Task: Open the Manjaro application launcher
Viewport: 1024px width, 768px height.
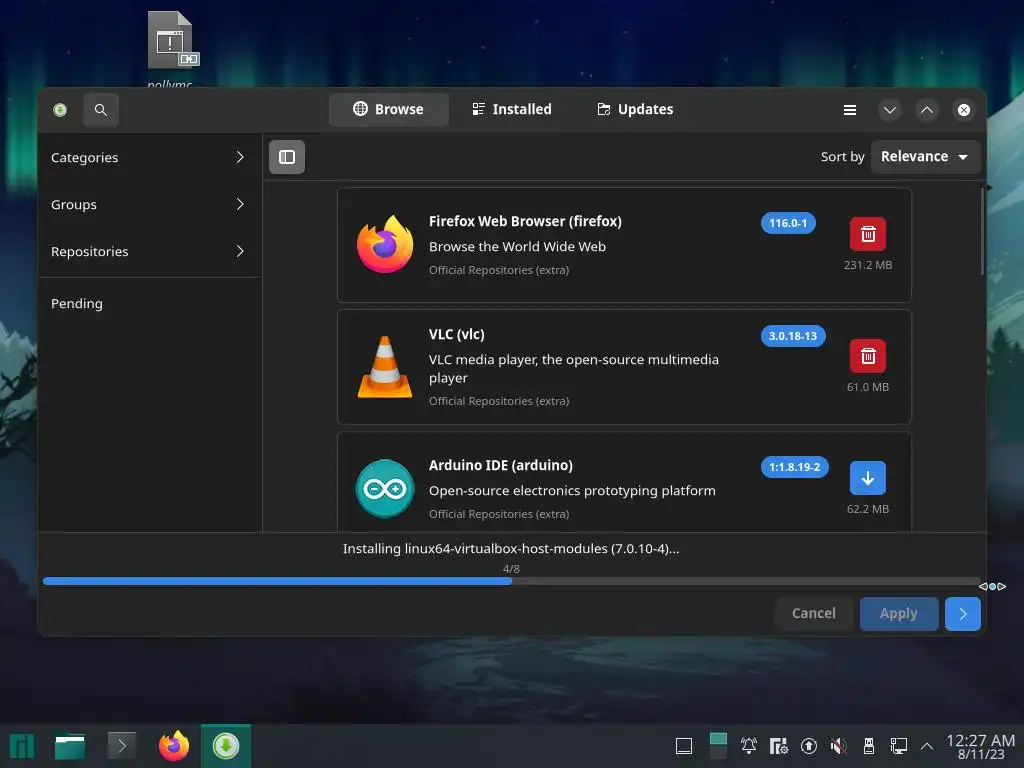Action: [x=22, y=746]
